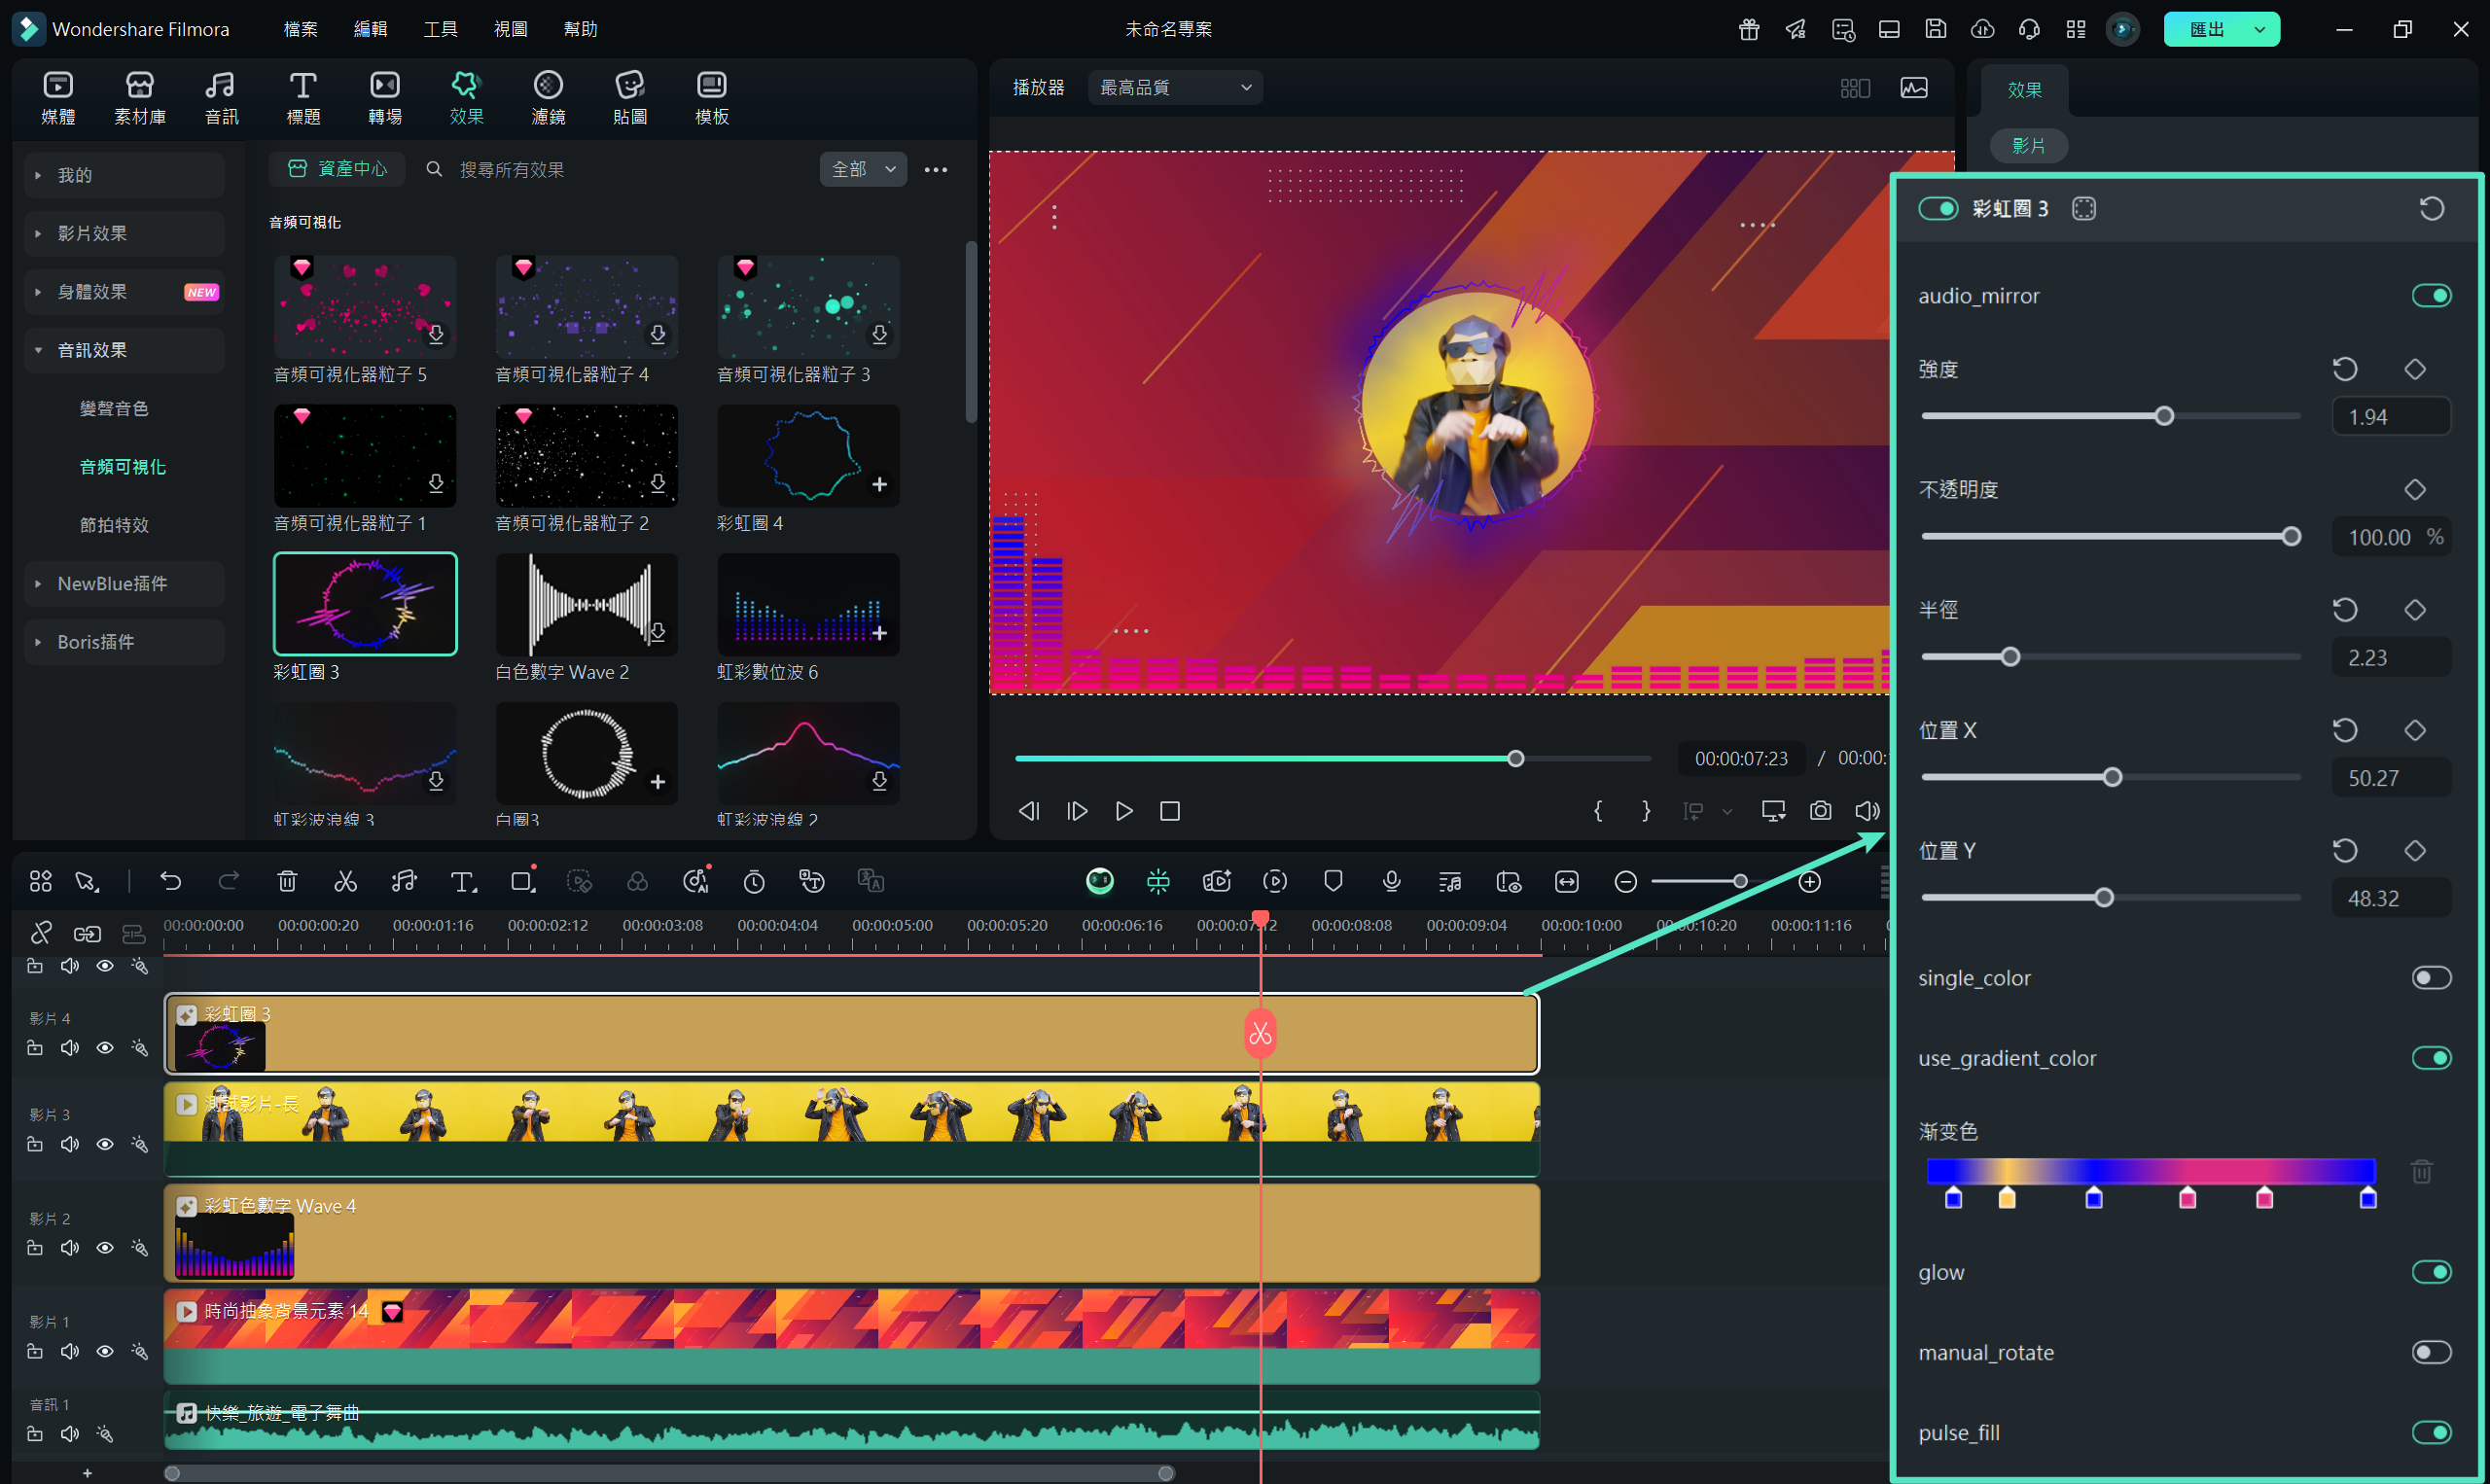Click the speed timer icon in timeline toolbar
Viewport: 2490px width, 1484px height.
coord(754,881)
